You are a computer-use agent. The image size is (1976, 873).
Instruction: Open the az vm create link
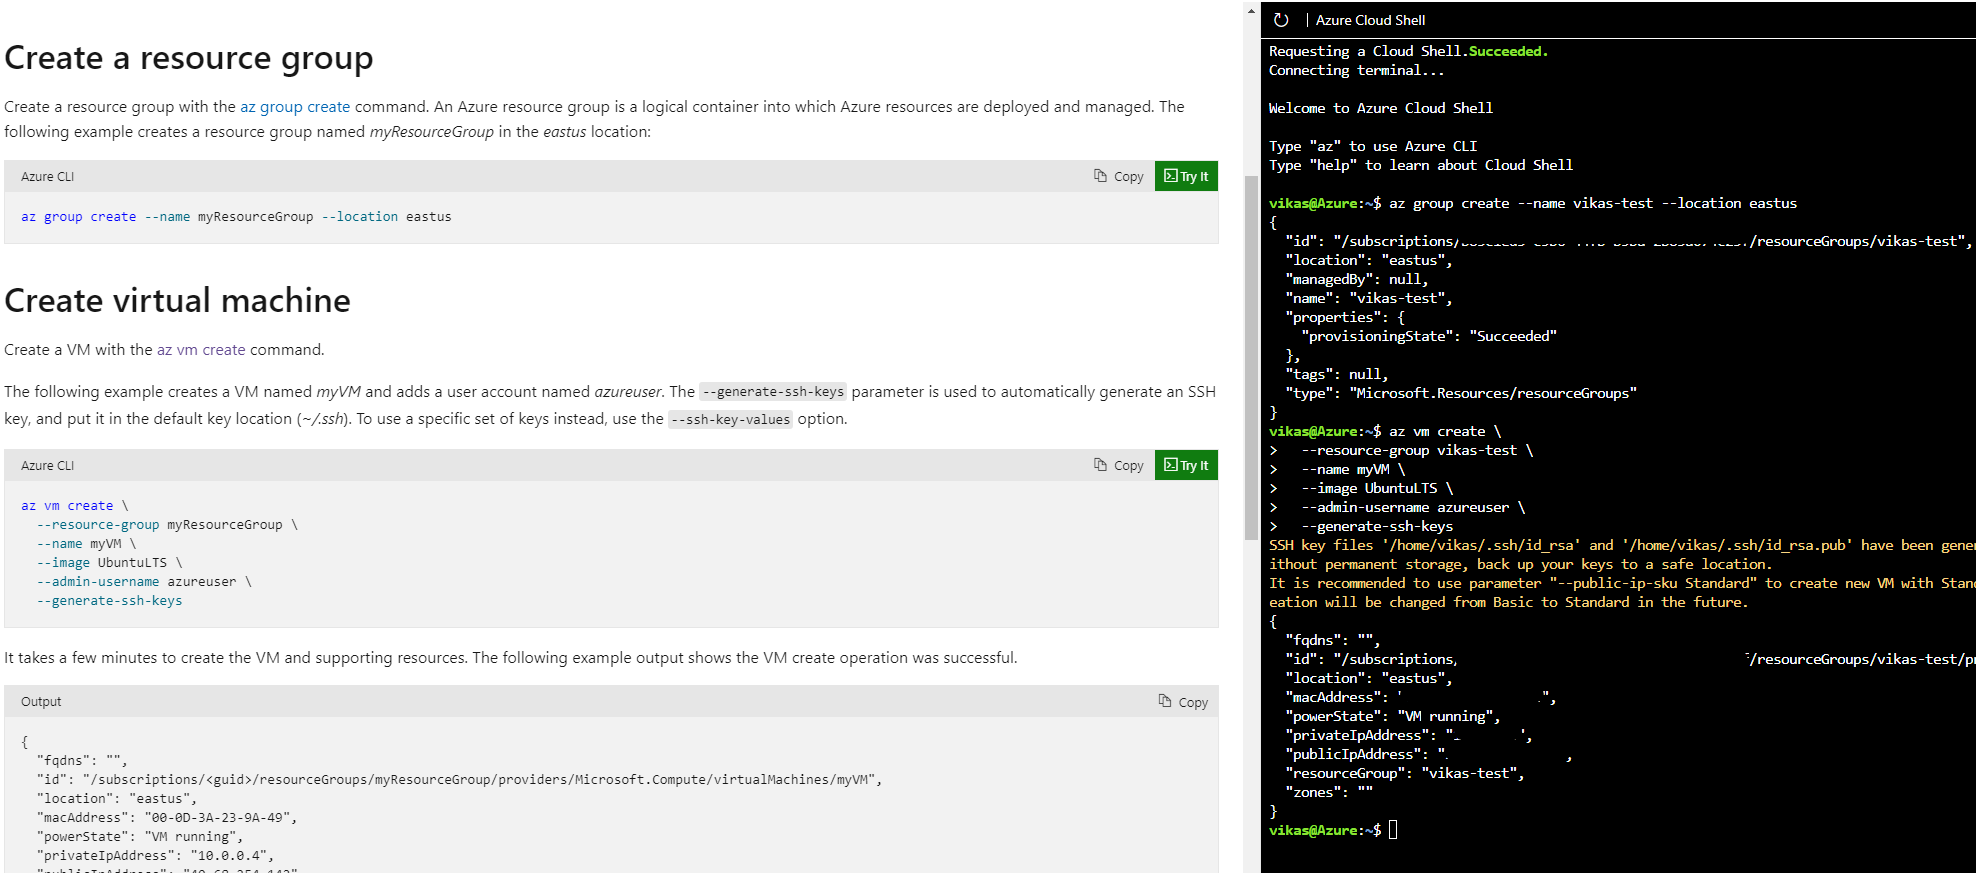tap(201, 350)
